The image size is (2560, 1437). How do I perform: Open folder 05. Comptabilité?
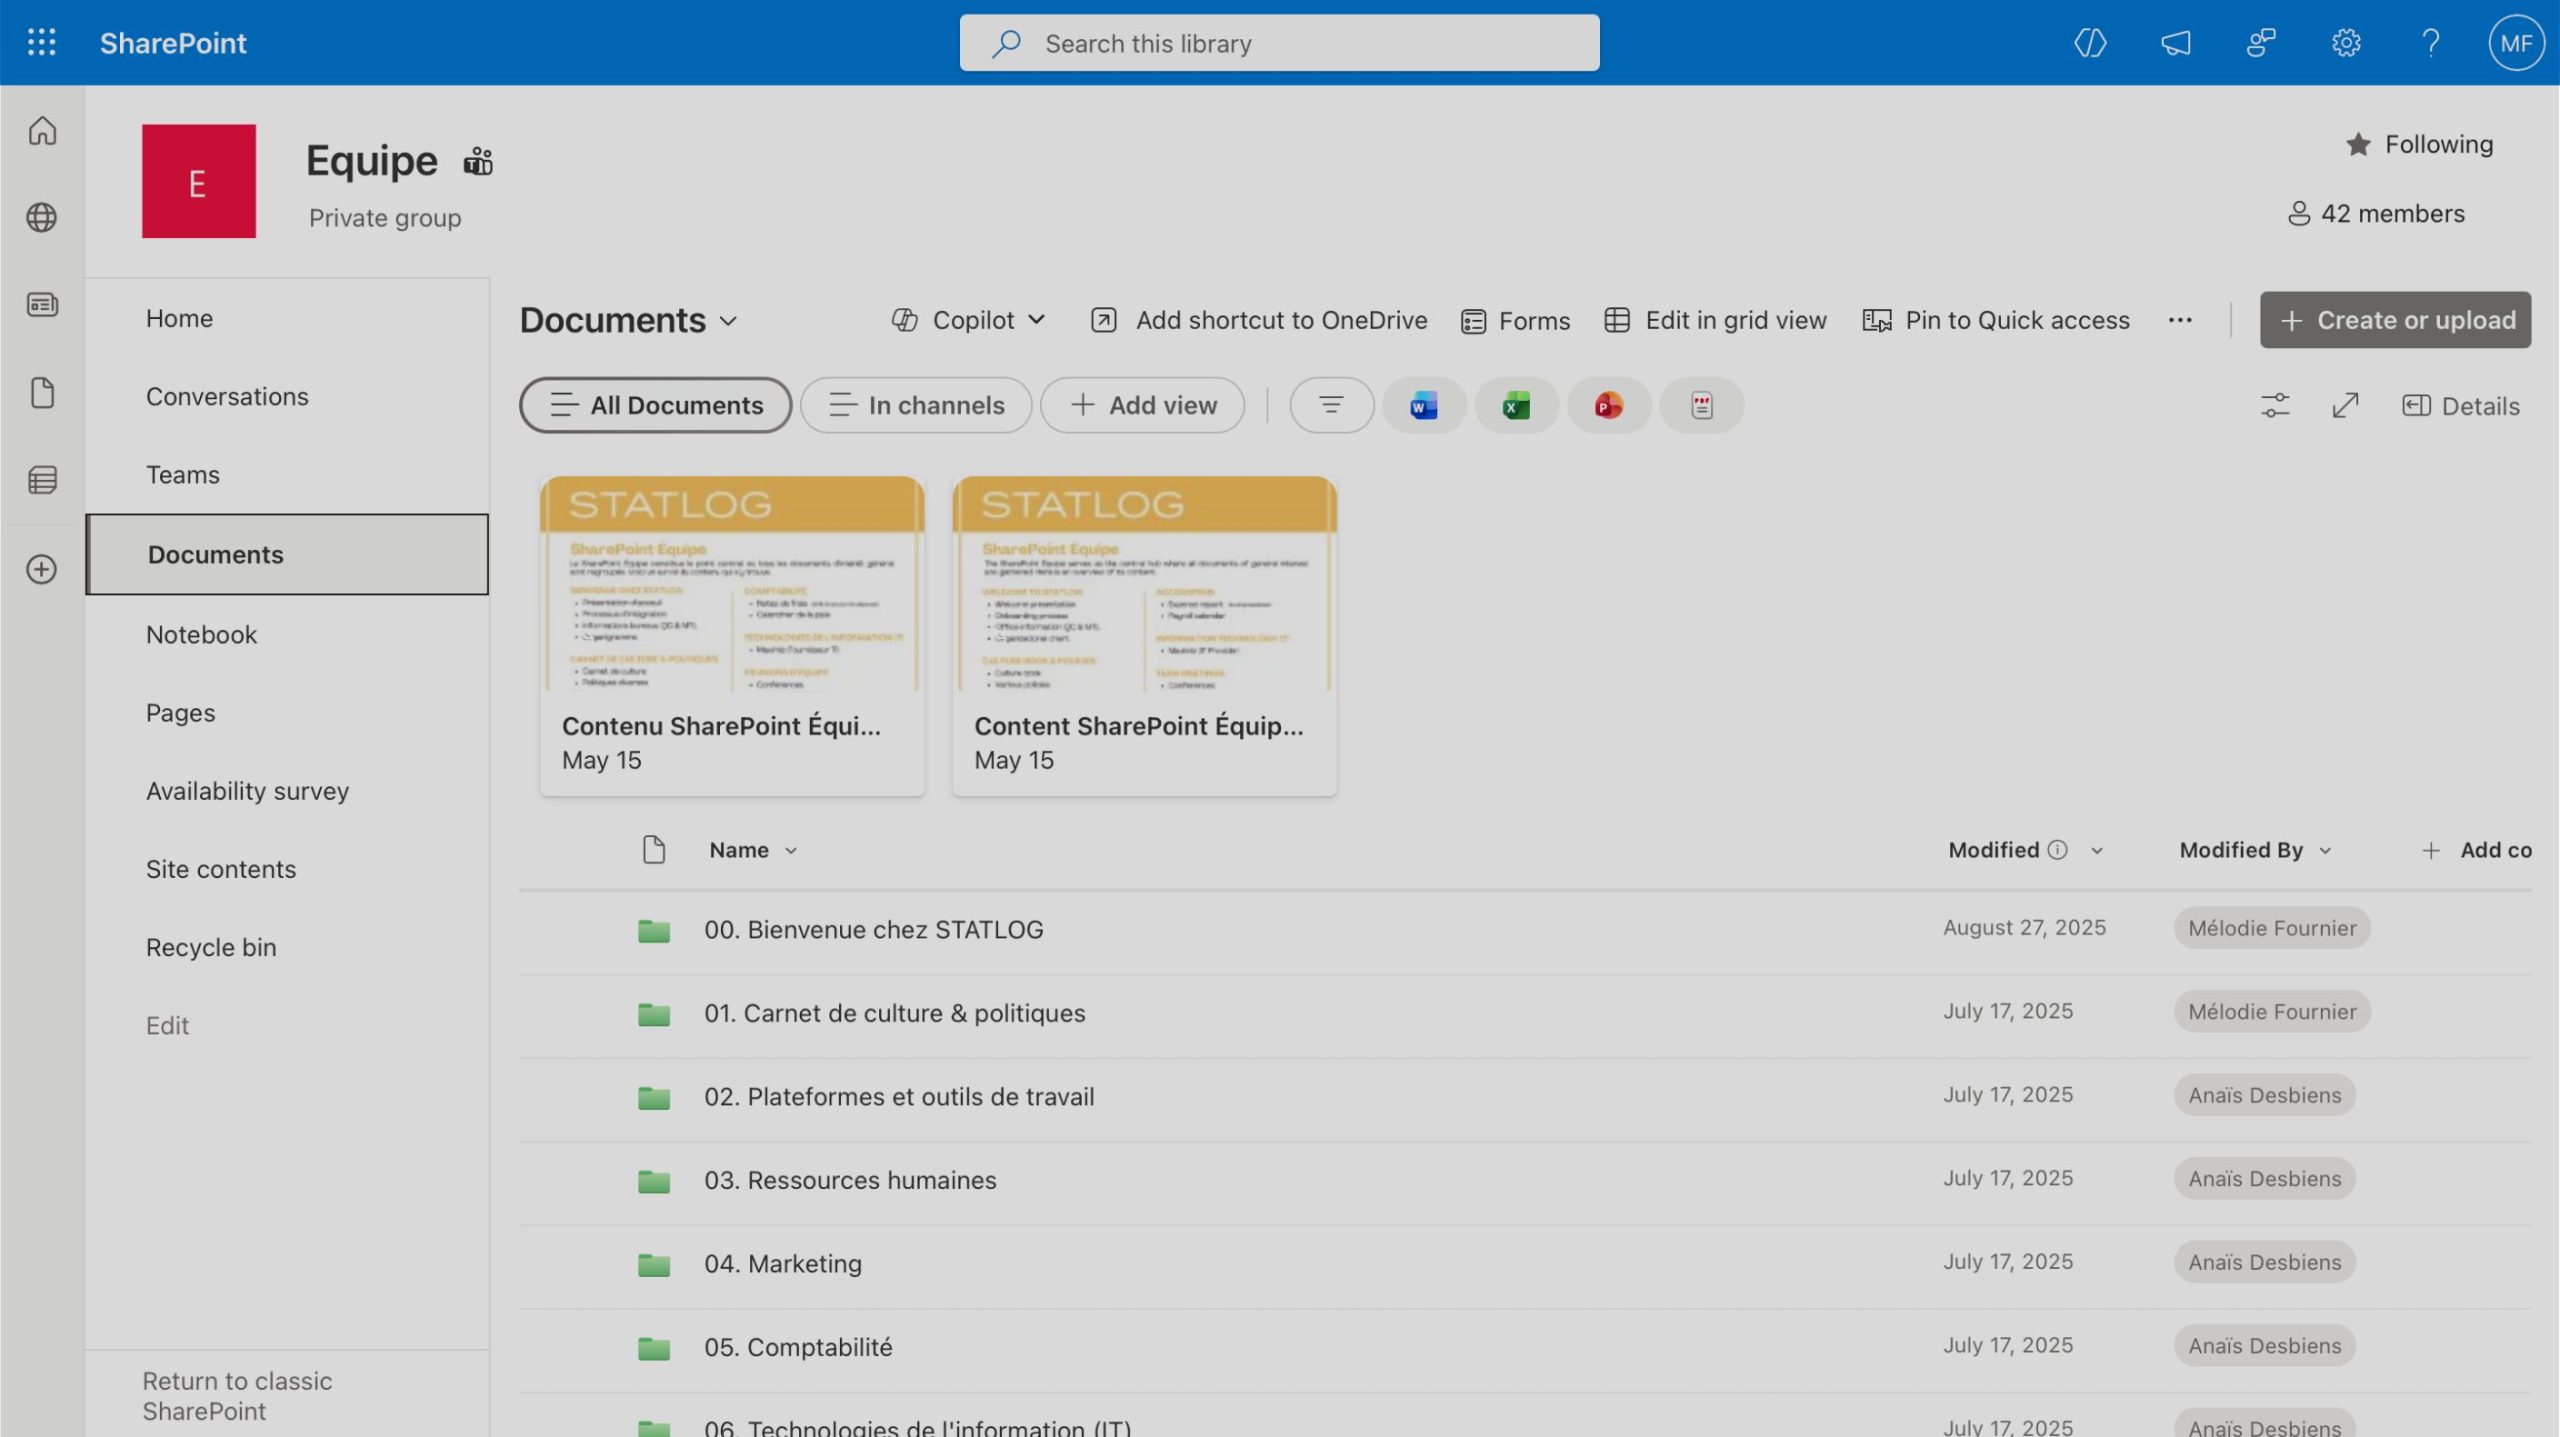click(798, 1347)
